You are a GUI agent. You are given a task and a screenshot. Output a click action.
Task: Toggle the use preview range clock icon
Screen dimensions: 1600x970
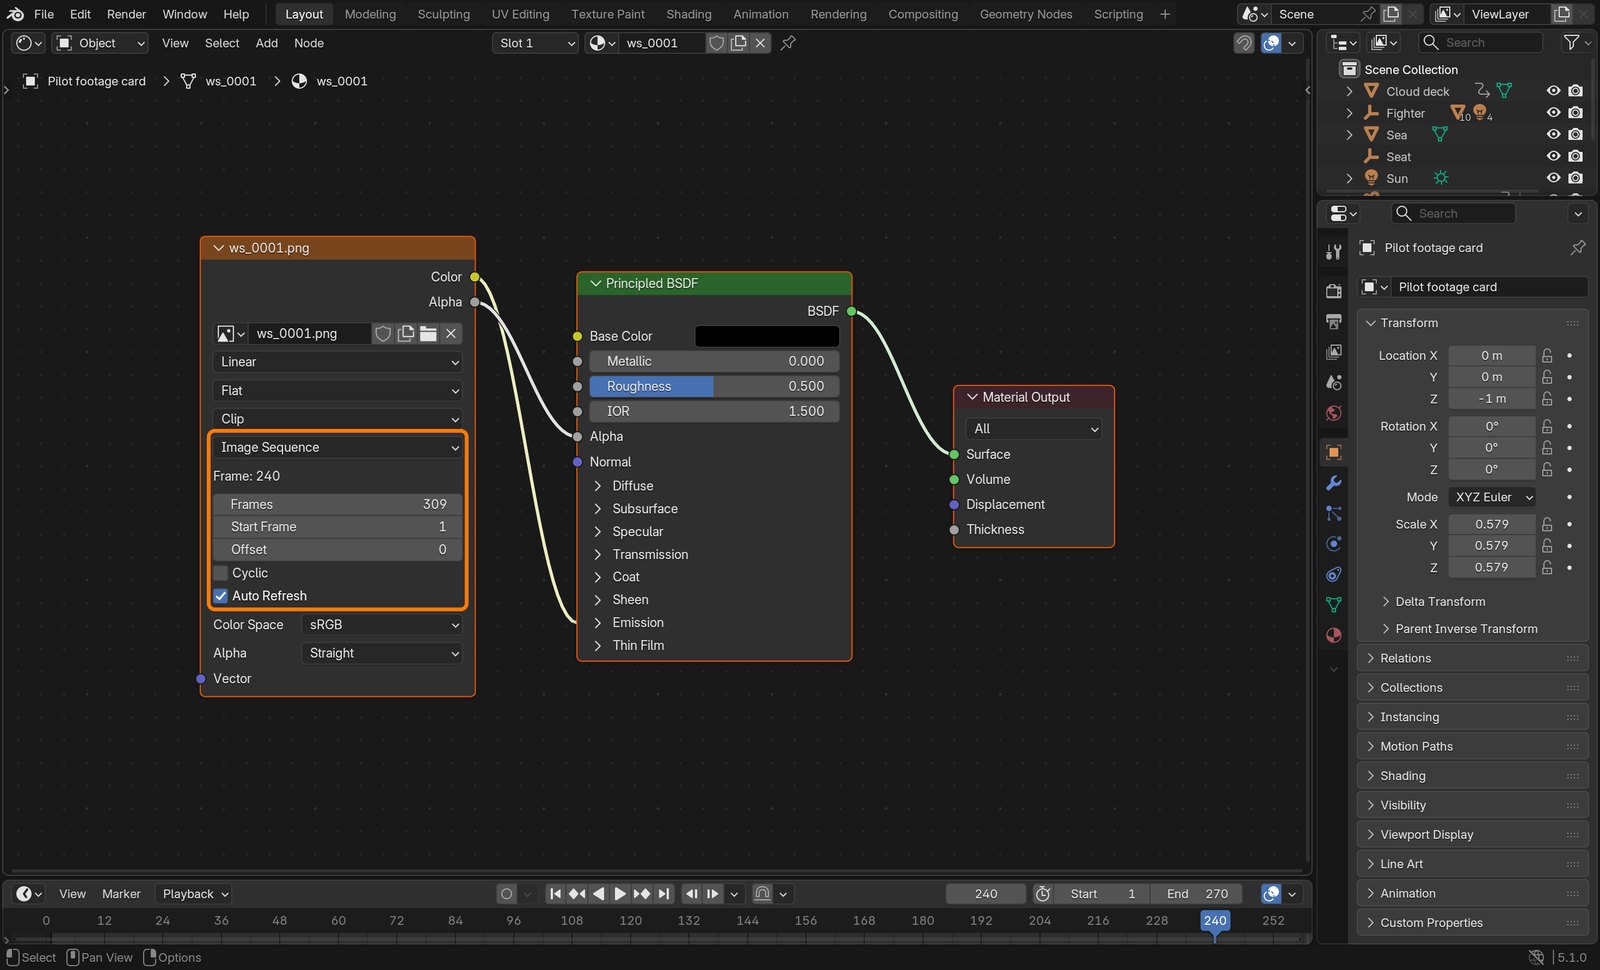coord(1042,894)
